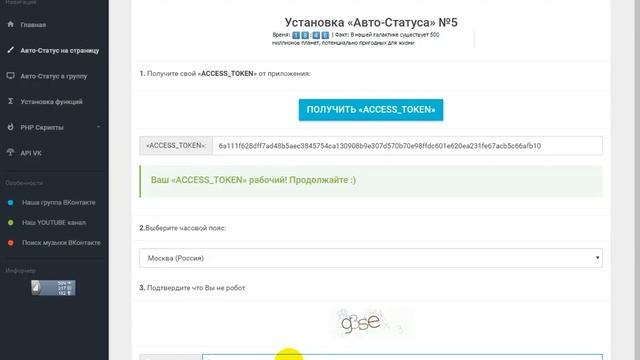Click the monitor icon for Авто-Статус в группу

pyautogui.click(x=11, y=76)
